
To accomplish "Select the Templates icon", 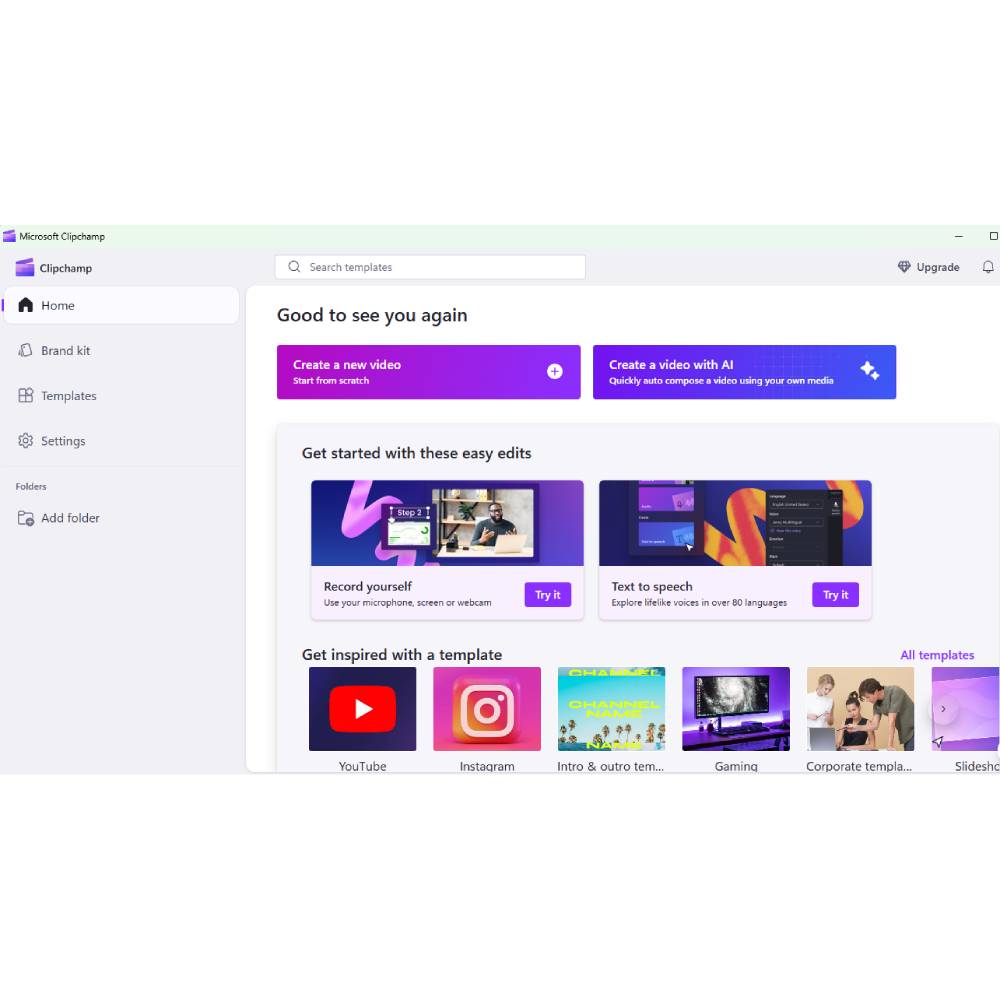I will pyautogui.click(x=25, y=395).
